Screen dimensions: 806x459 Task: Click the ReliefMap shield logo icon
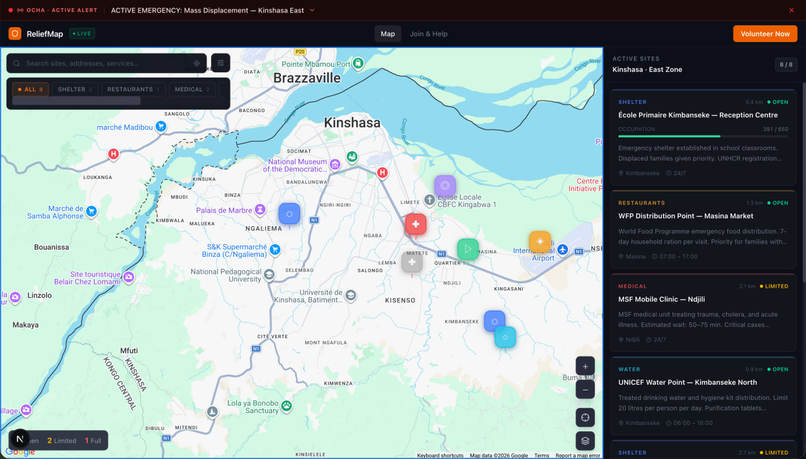tap(15, 33)
